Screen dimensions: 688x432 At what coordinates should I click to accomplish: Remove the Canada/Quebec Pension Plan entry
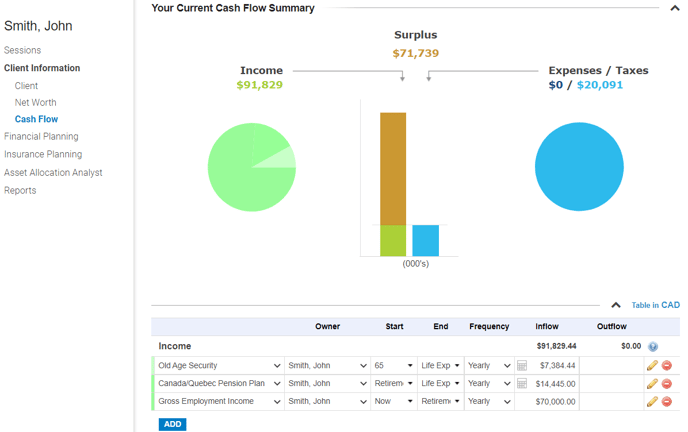[667, 384]
